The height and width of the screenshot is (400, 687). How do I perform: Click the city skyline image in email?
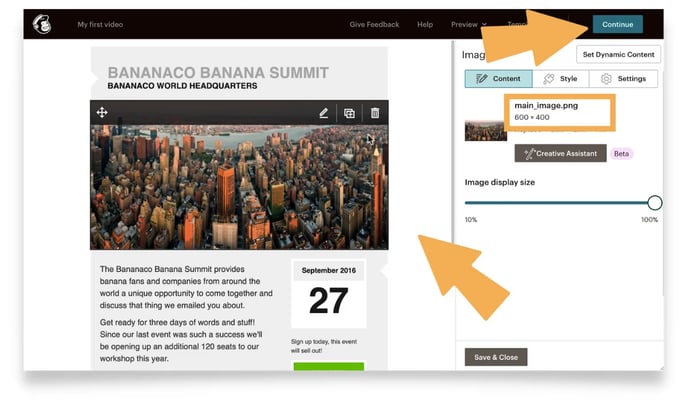pyautogui.click(x=239, y=187)
